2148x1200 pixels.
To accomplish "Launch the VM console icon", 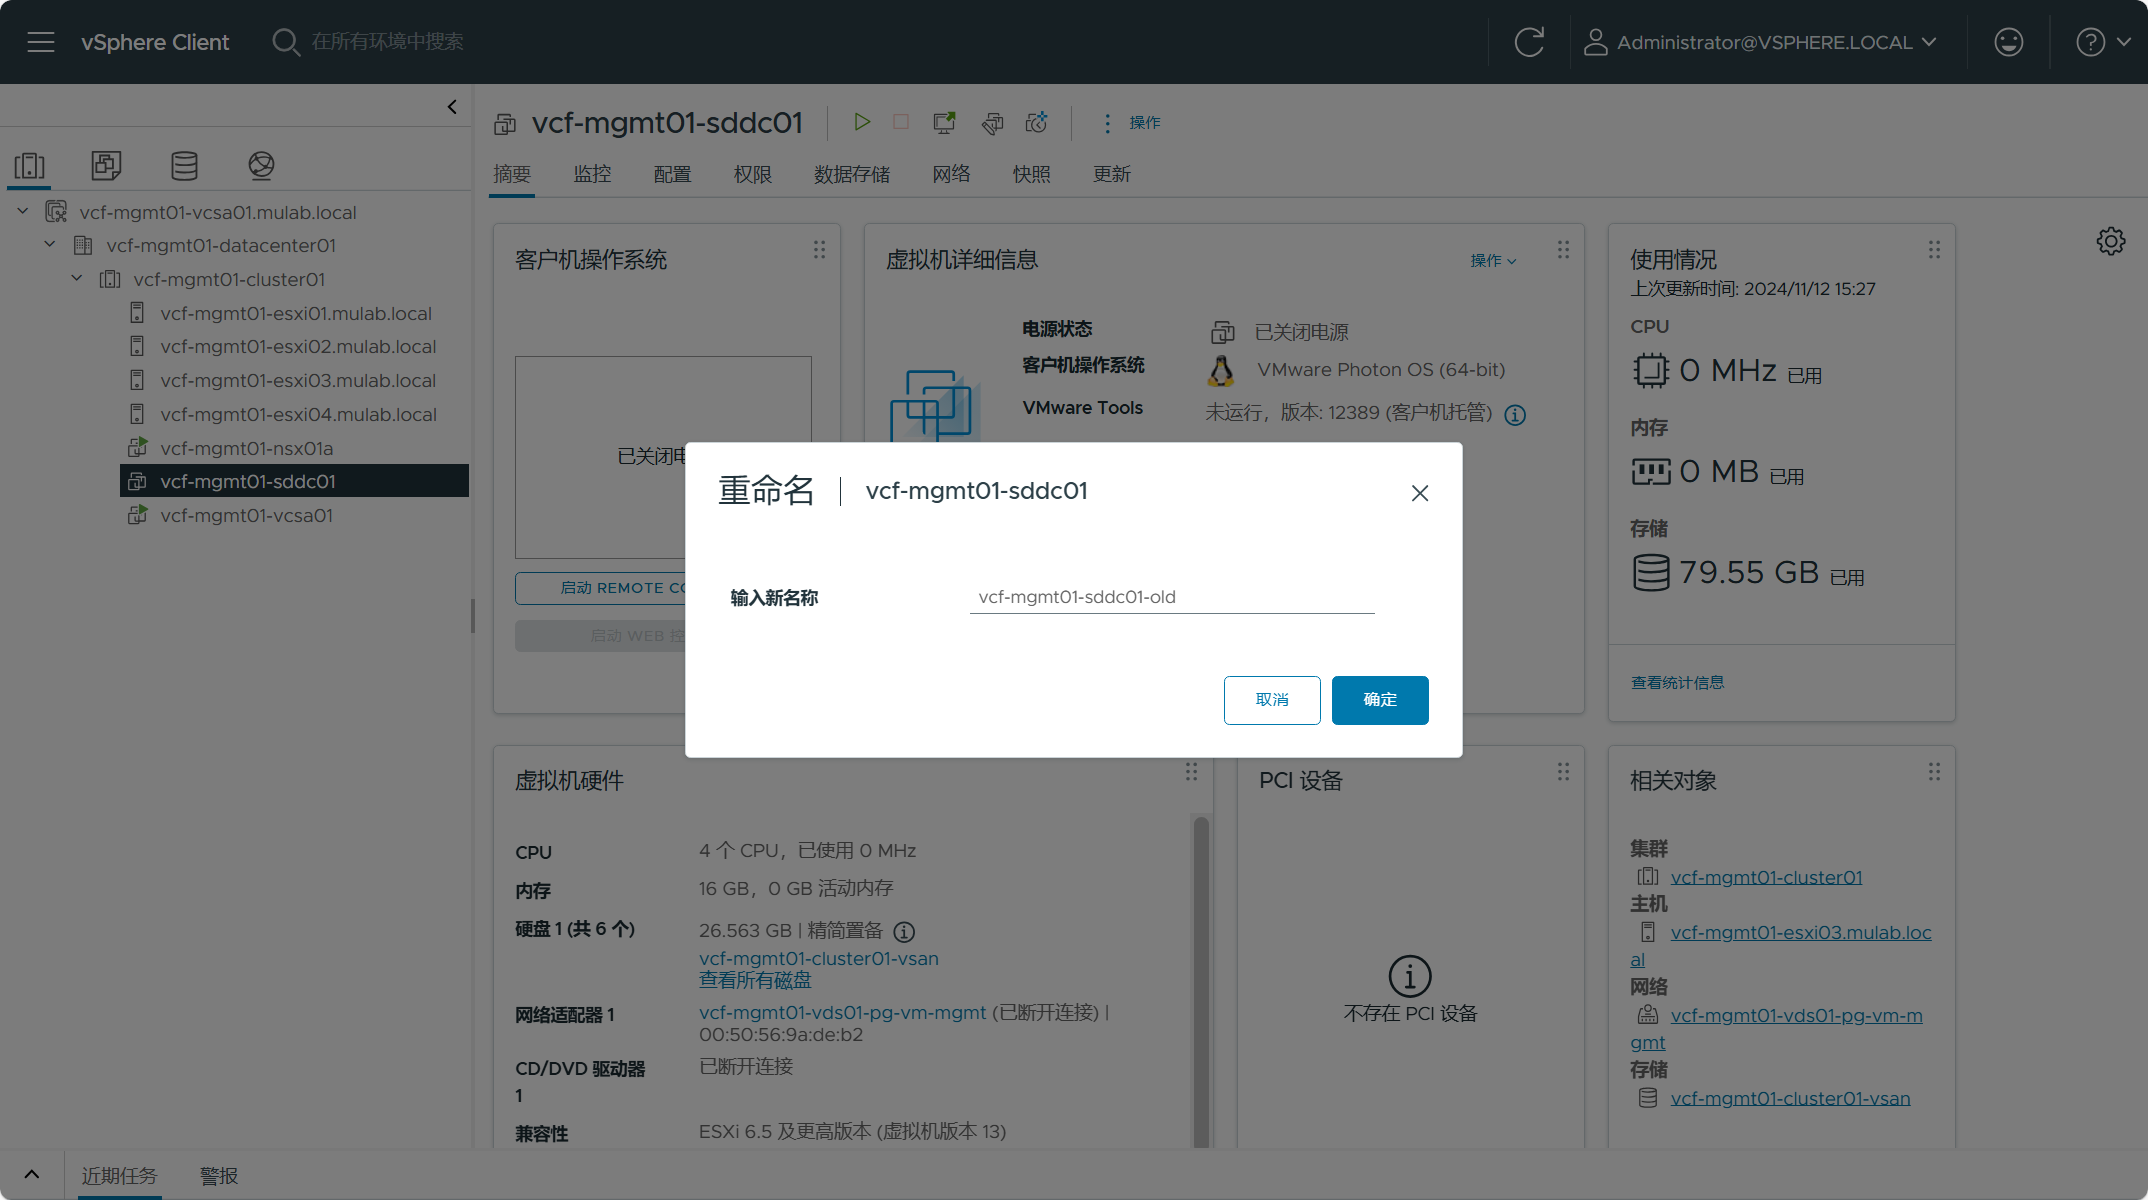I will pyautogui.click(x=944, y=122).
